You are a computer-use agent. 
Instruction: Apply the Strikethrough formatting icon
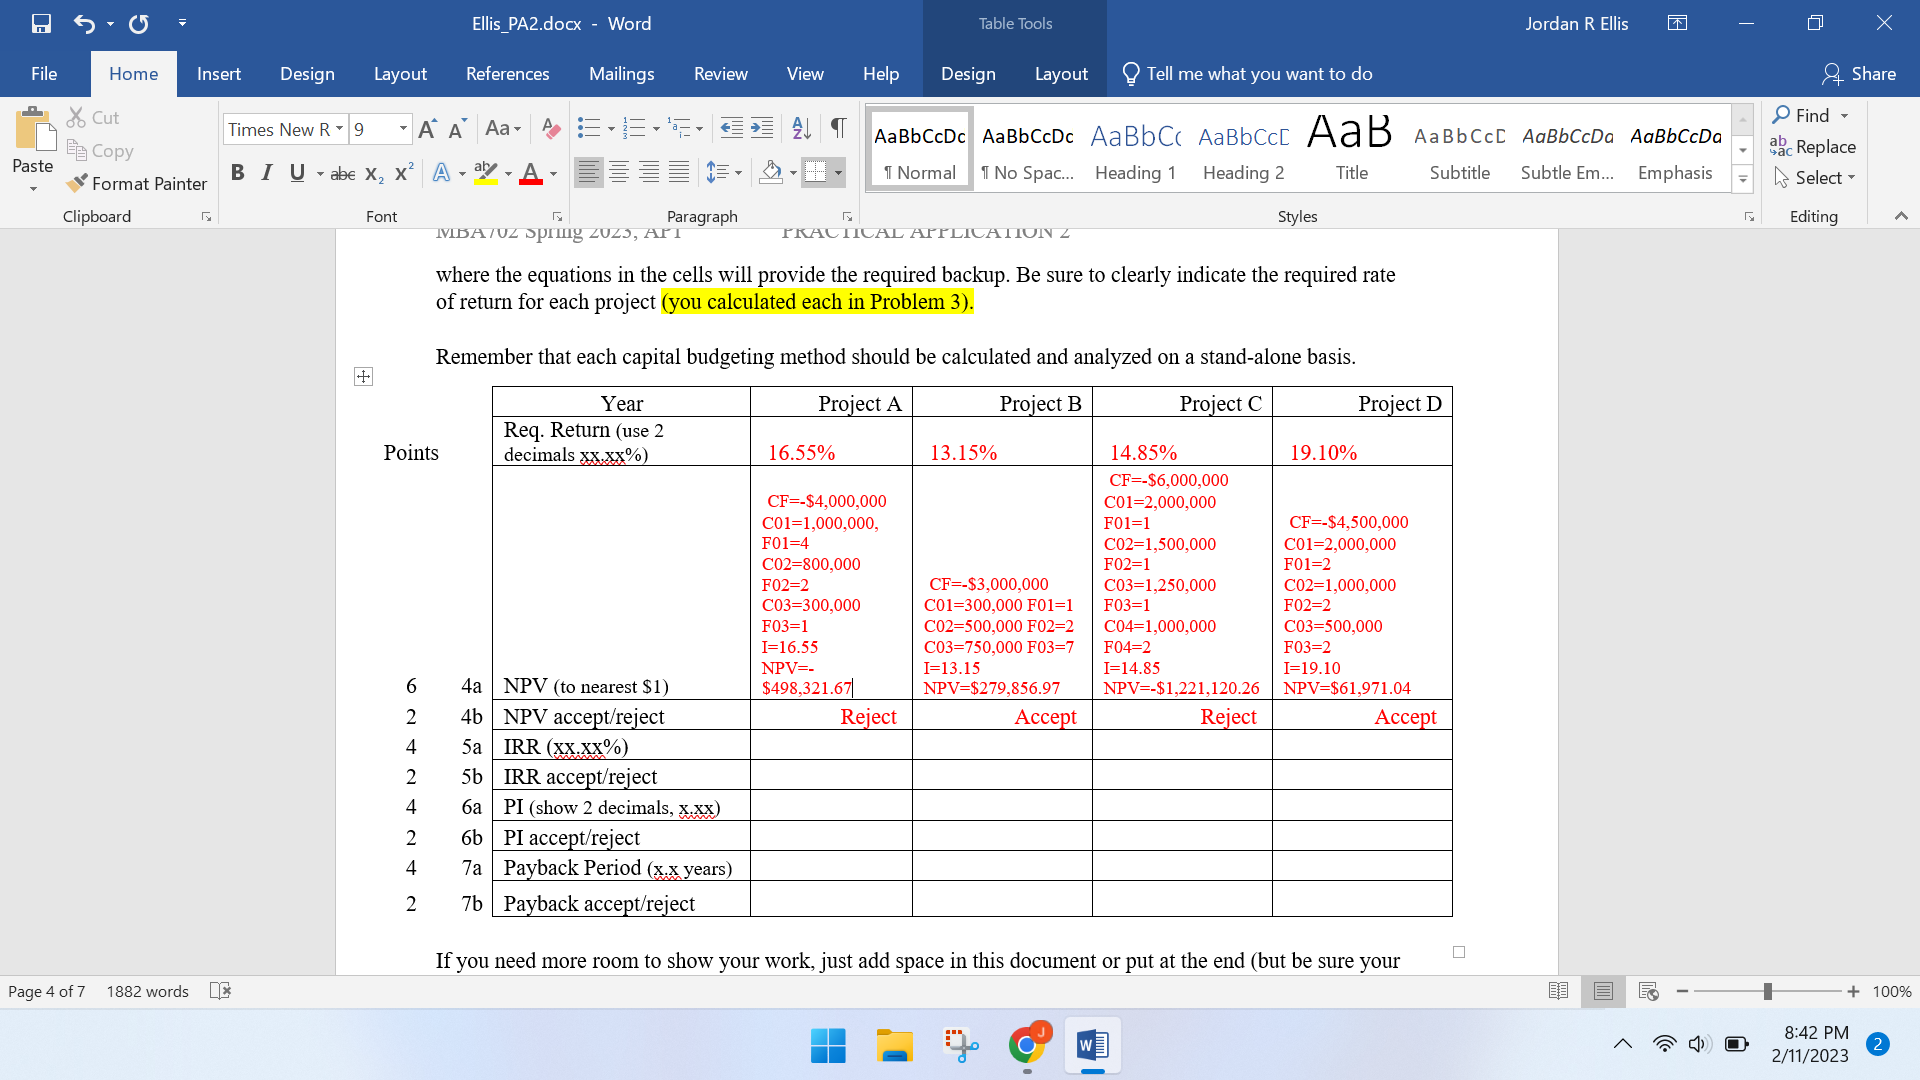pyautogui.click(x=342, y=173)
